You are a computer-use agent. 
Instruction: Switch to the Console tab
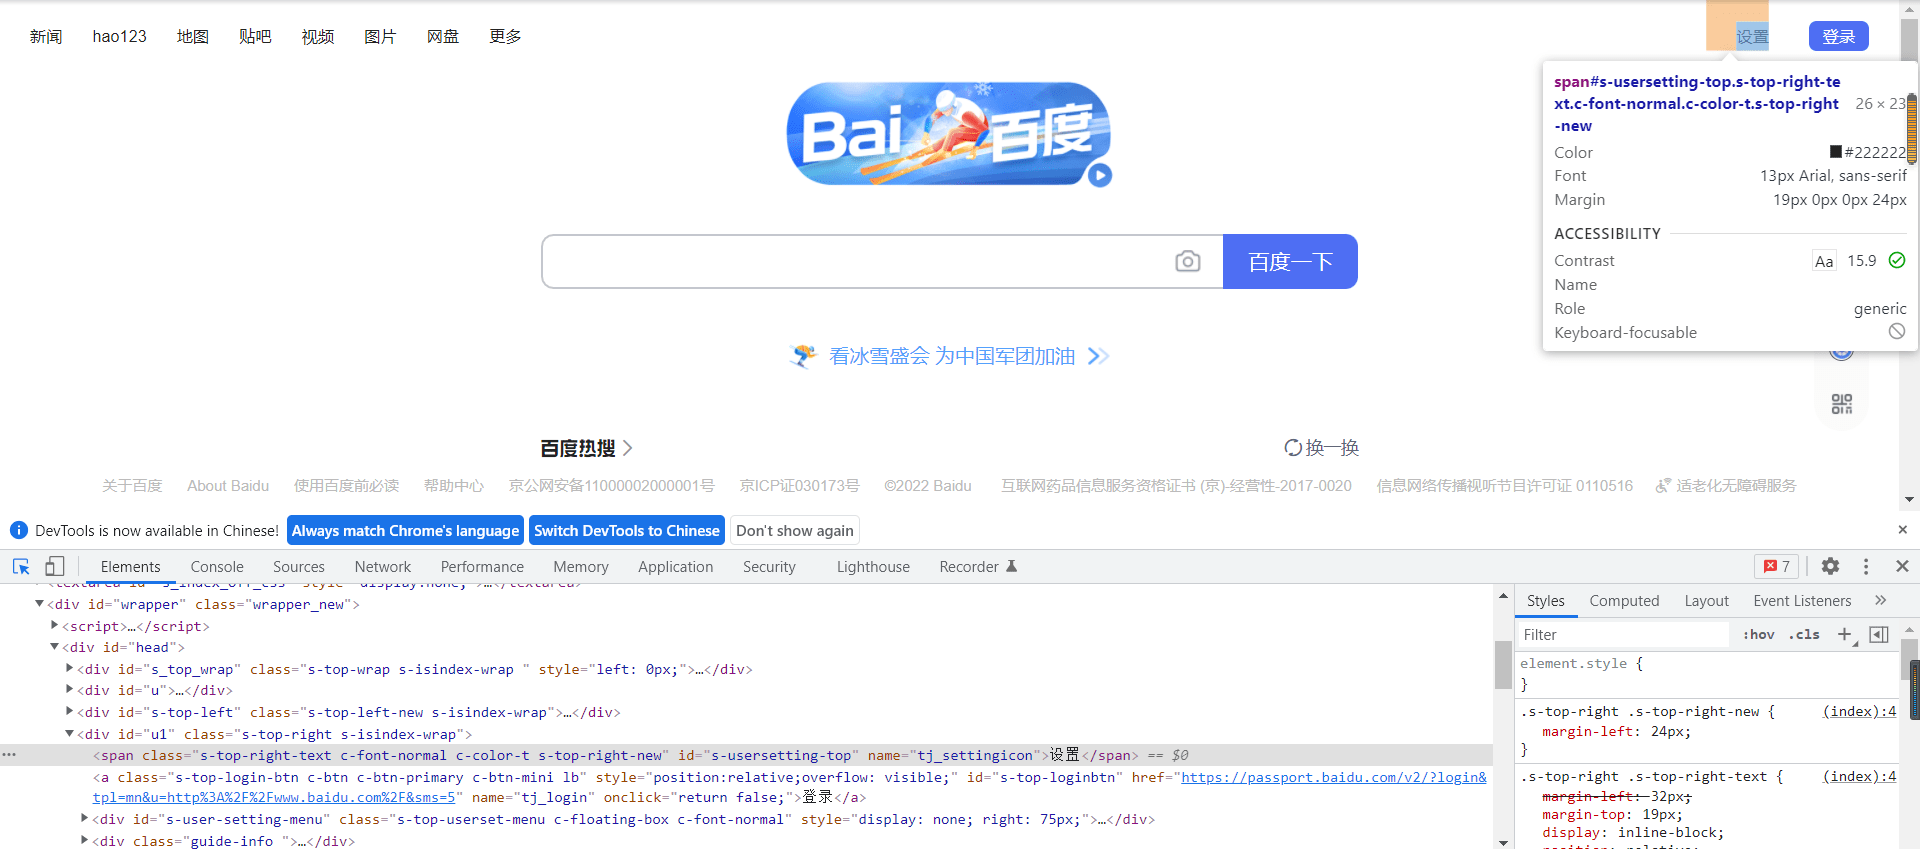217,566
